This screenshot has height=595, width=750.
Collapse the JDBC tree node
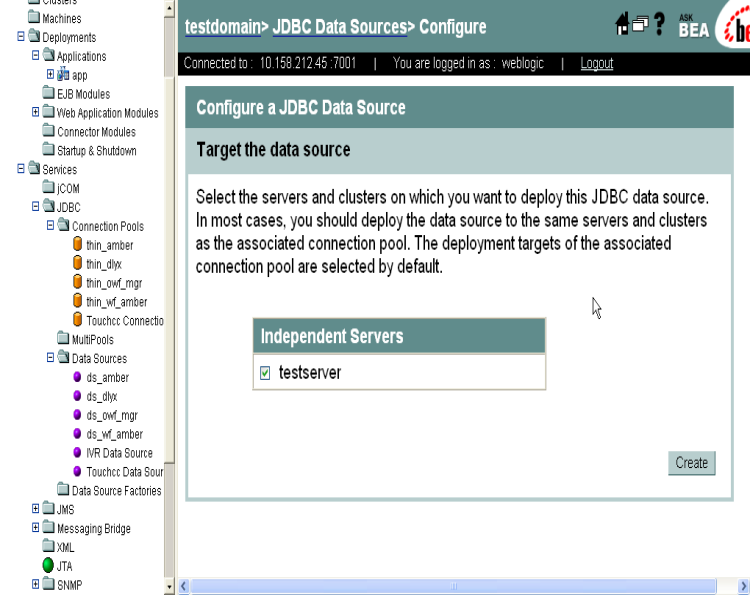click(x=35, y=206)
